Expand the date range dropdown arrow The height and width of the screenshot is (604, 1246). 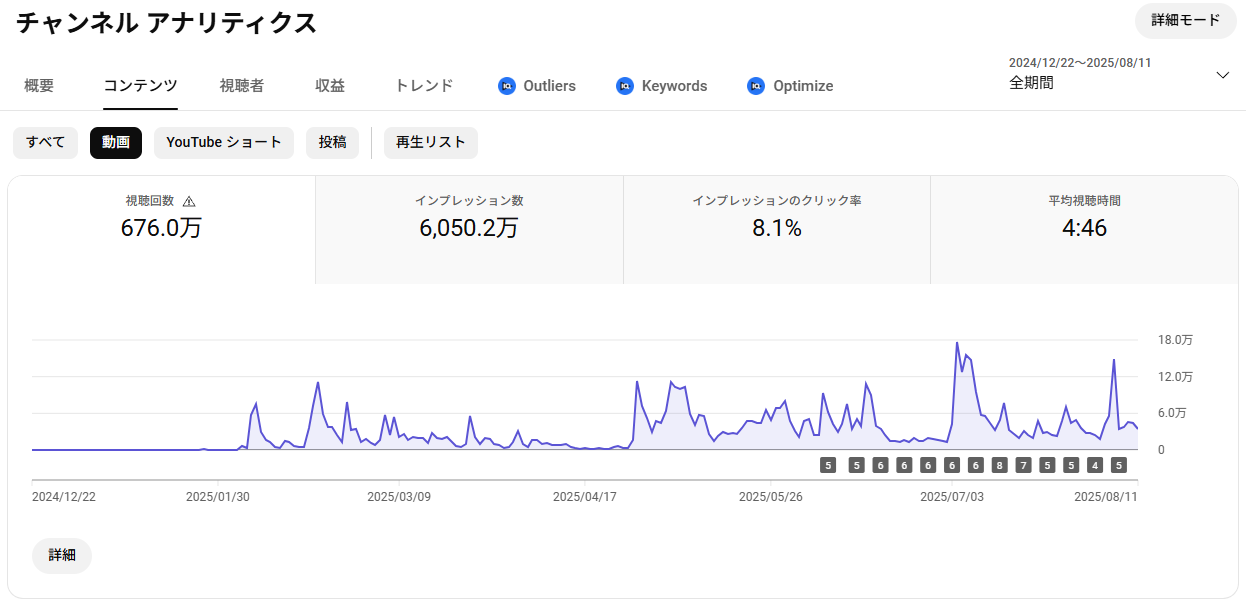click(1222, 75)
